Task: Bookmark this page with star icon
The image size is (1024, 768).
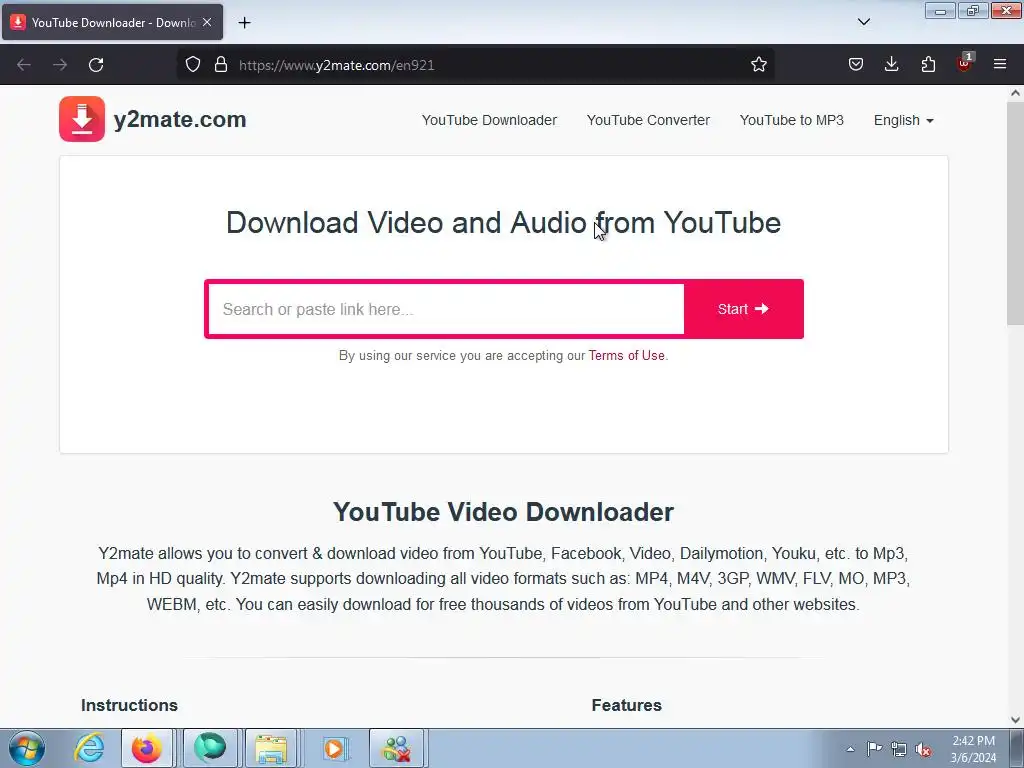Action: click(x=758, y=64)
